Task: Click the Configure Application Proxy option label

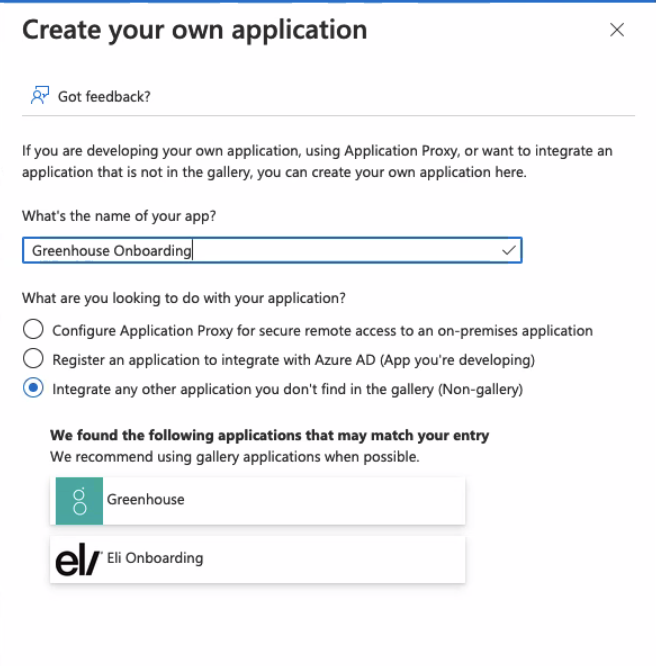Action: pyautogui.click(x=322, y=330)
